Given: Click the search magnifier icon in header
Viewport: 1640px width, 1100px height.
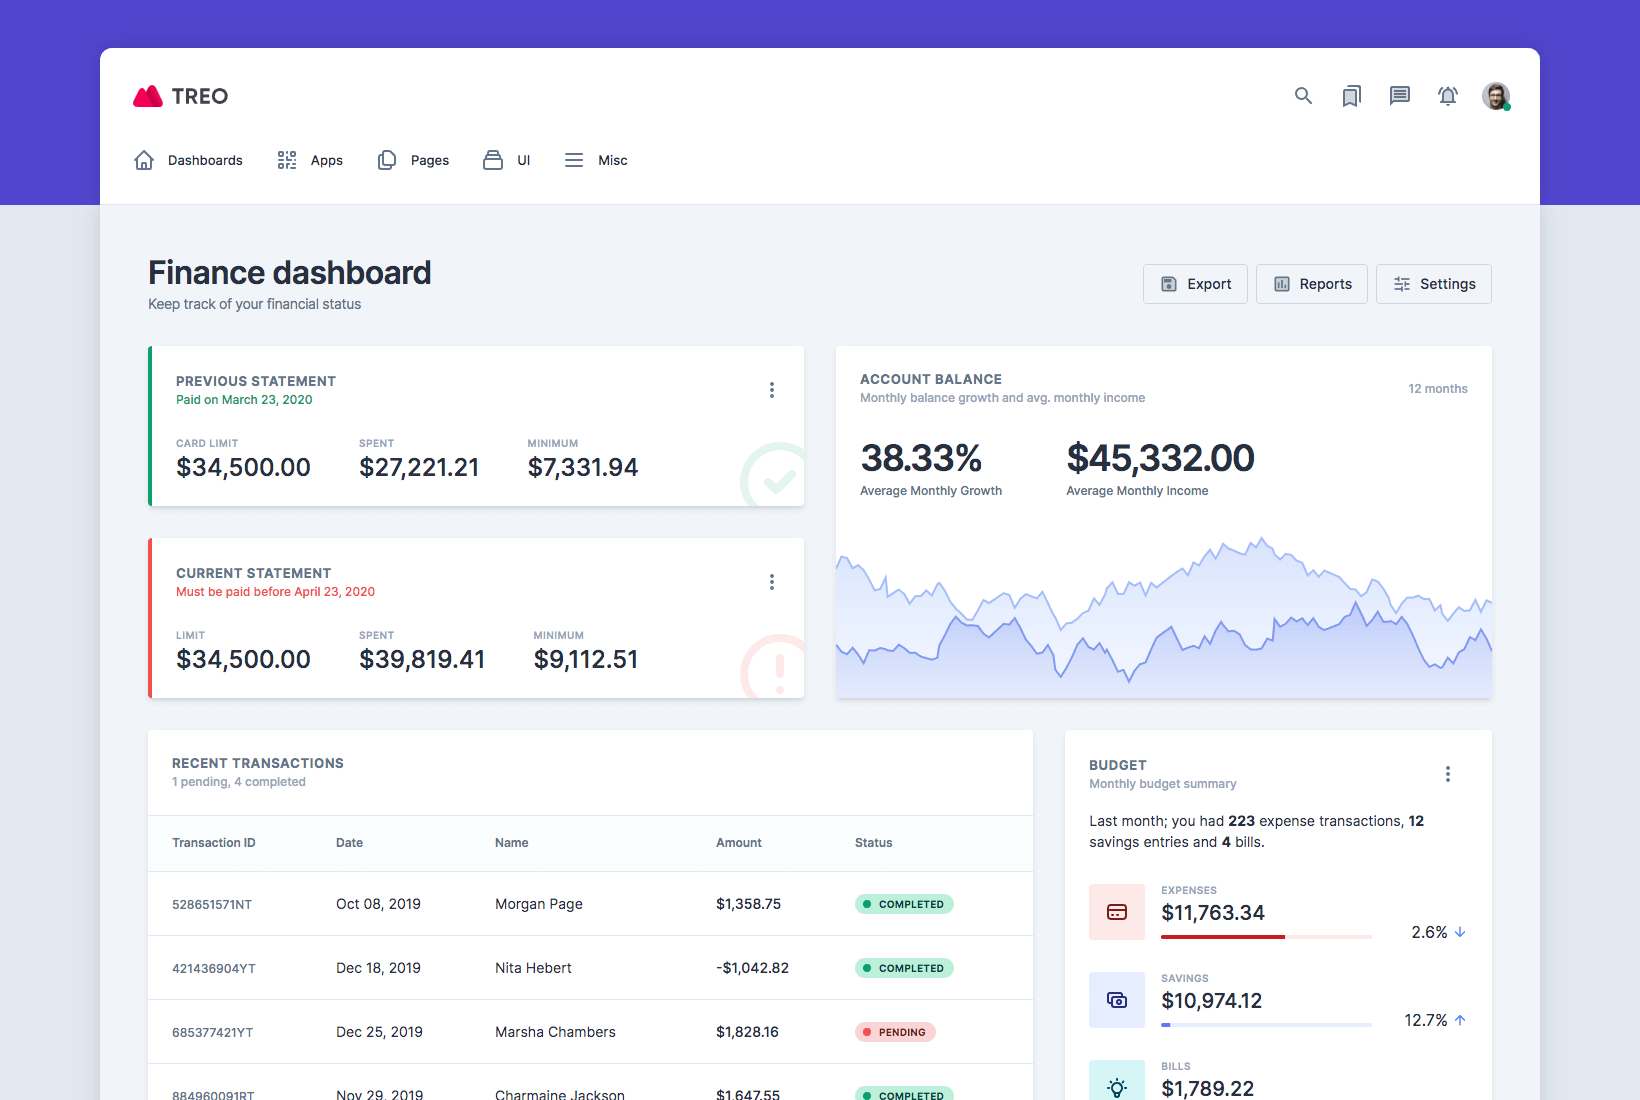Looking at the screenshot, I should click(1303, 96).
